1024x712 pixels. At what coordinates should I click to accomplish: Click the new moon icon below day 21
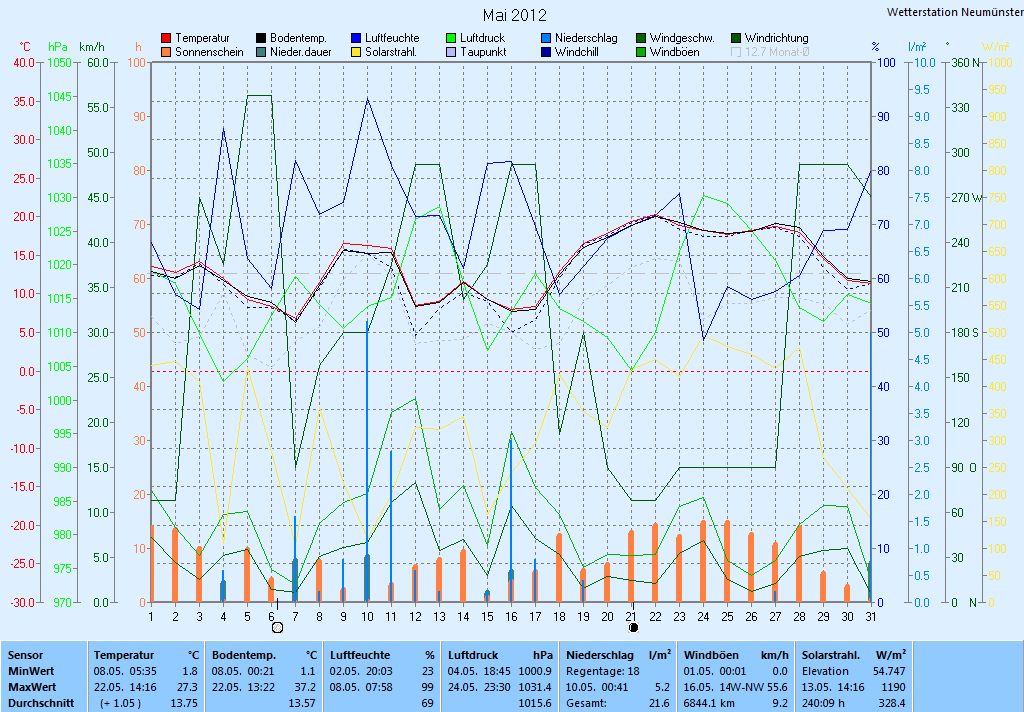click(633, 627)
